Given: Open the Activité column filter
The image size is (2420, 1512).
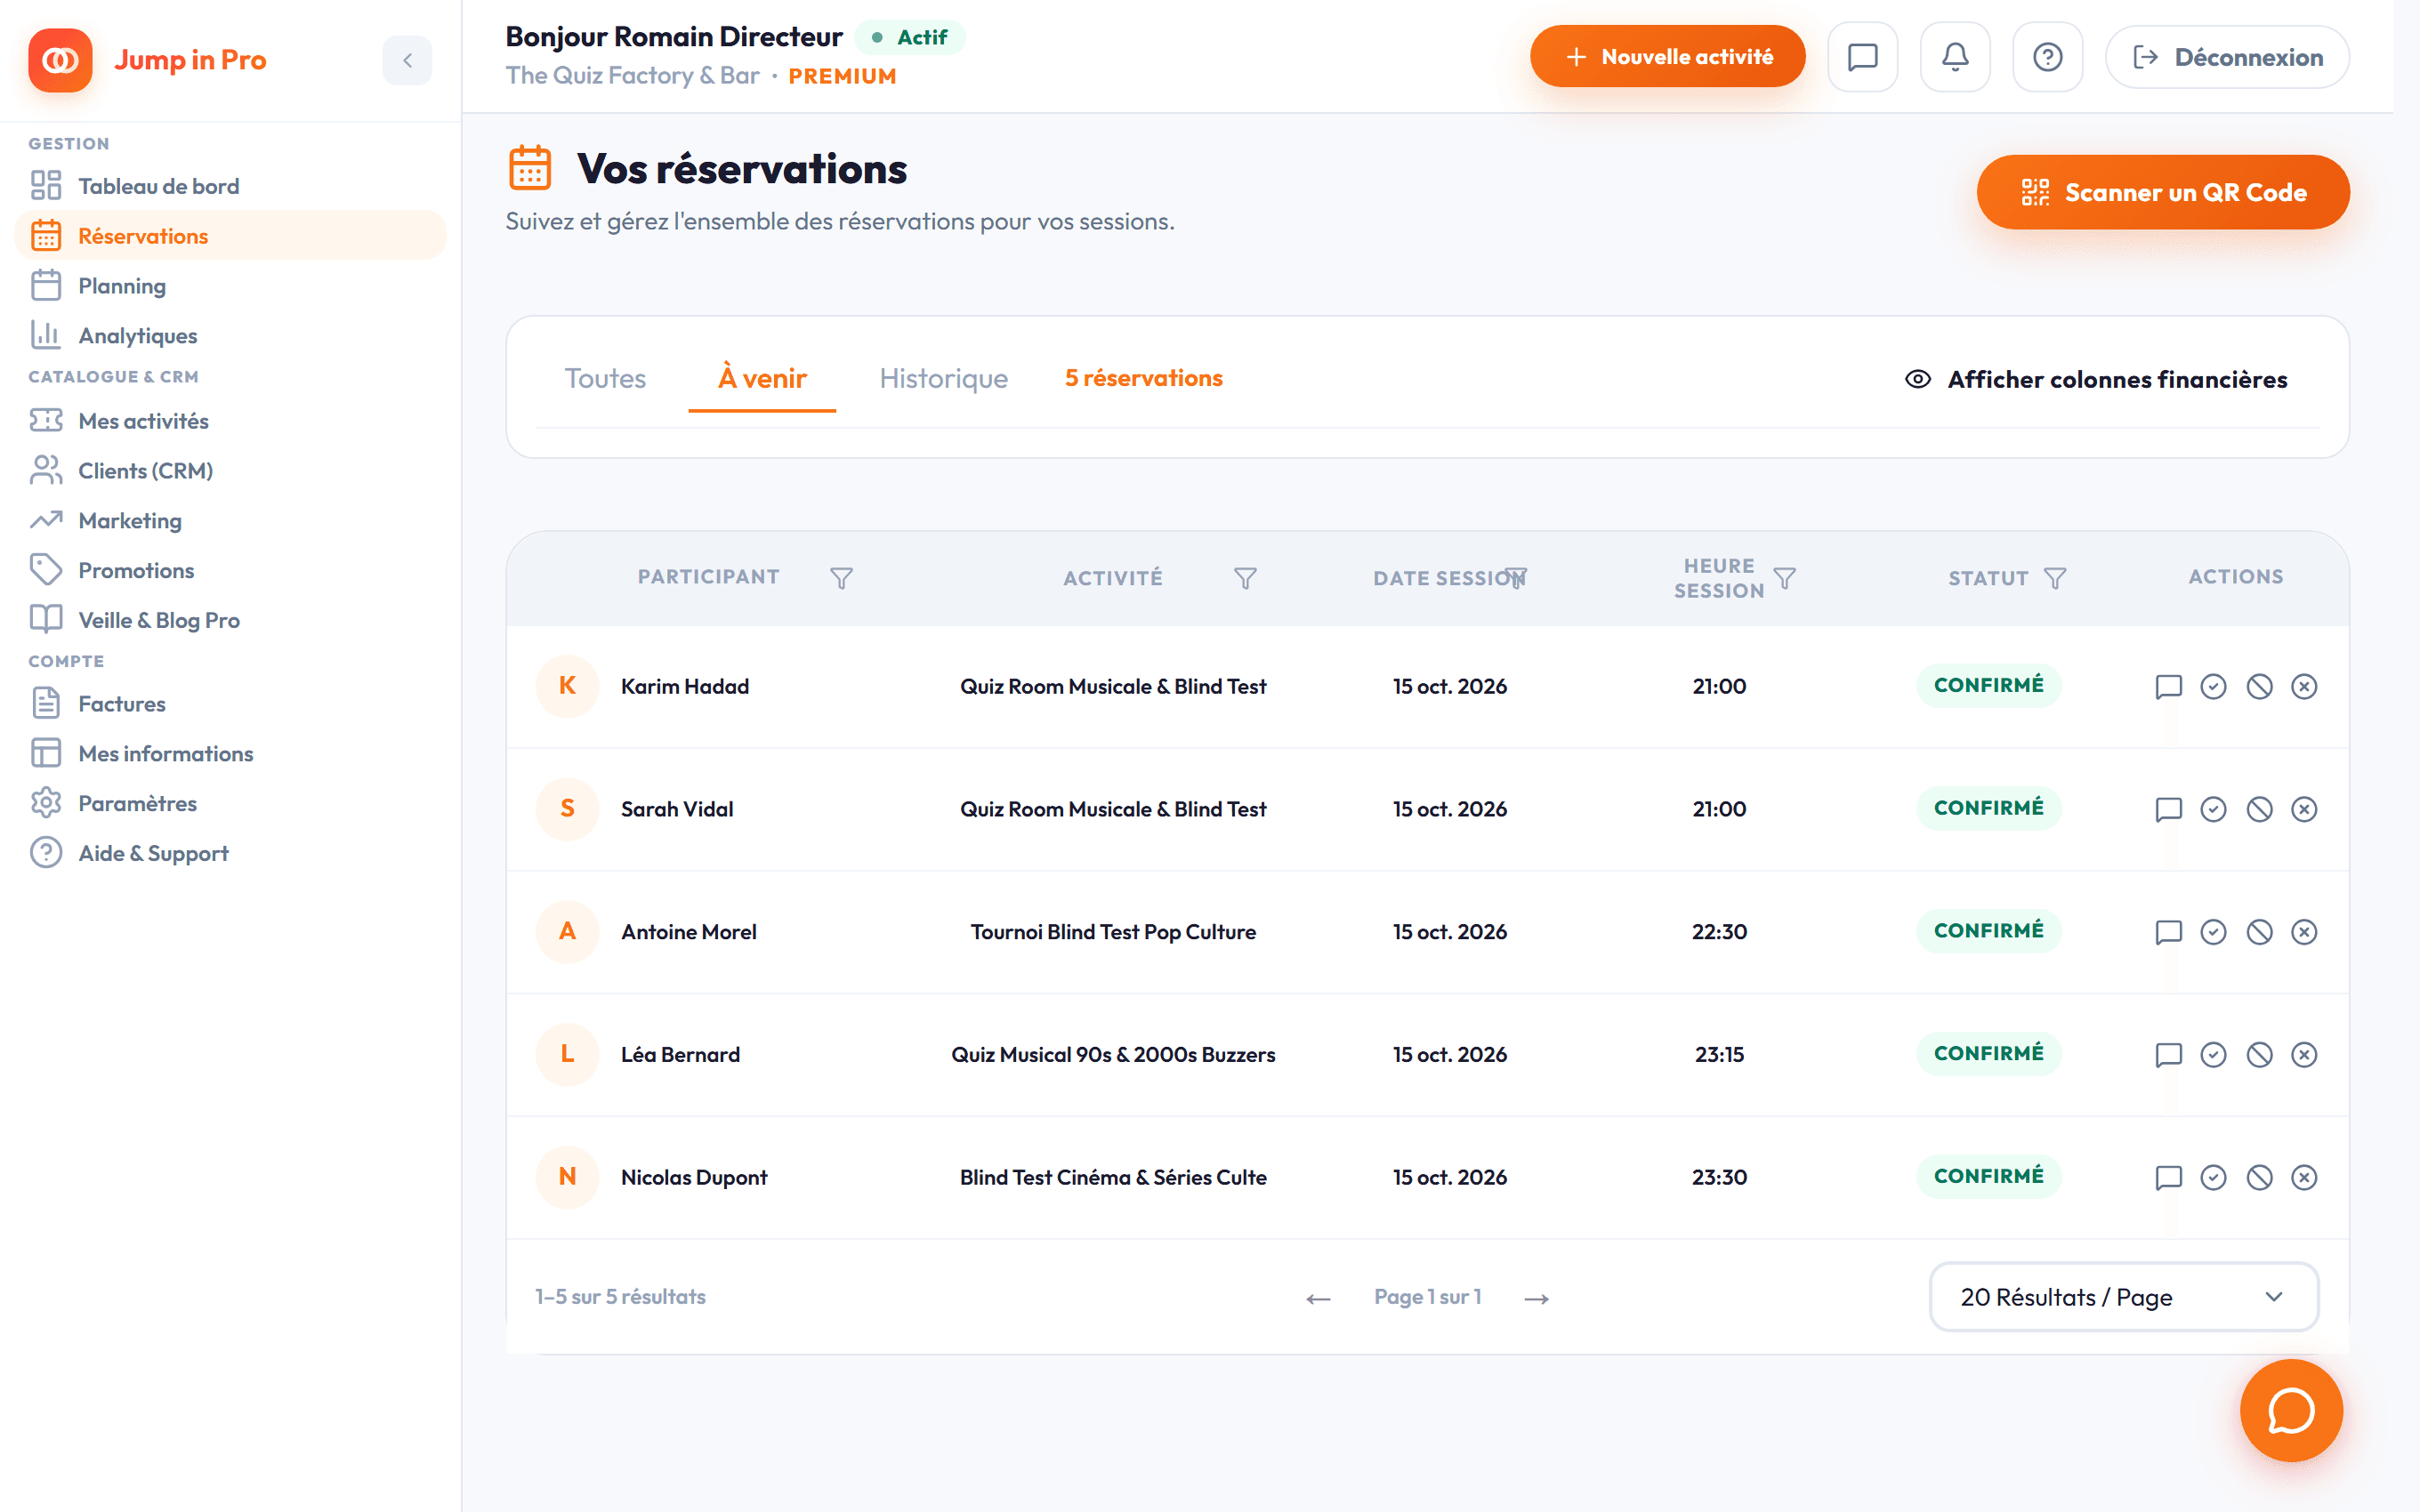Looking at the screenshot, I should [x=1245, y=578].
